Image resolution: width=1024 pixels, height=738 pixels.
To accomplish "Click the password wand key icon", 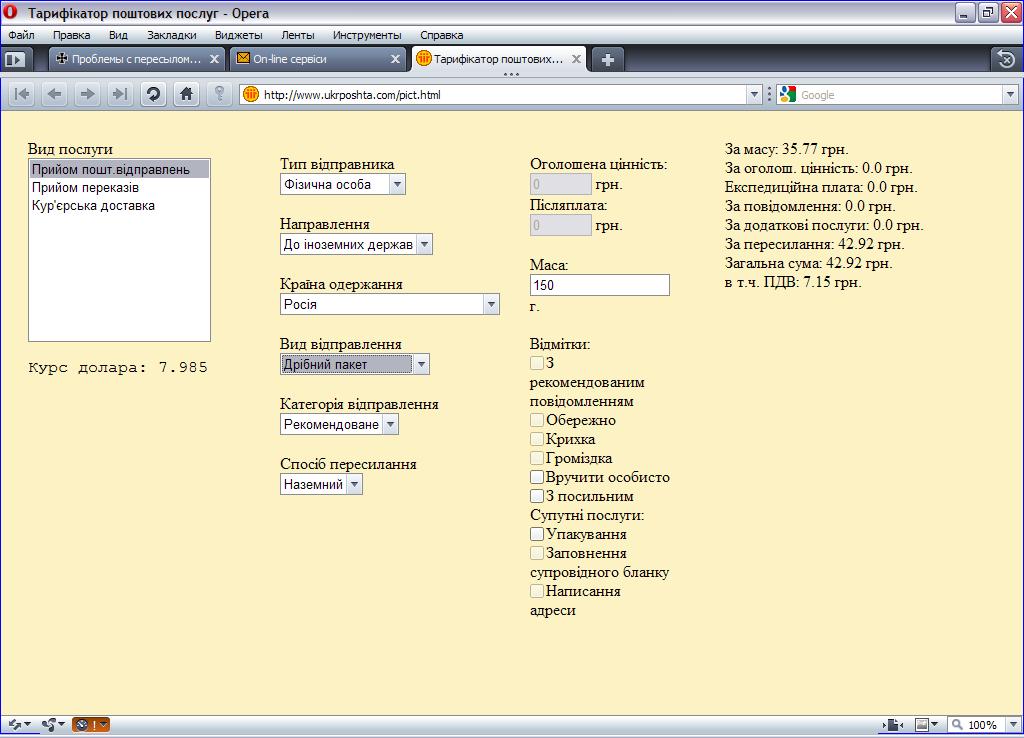I will [x=219, y=95].
